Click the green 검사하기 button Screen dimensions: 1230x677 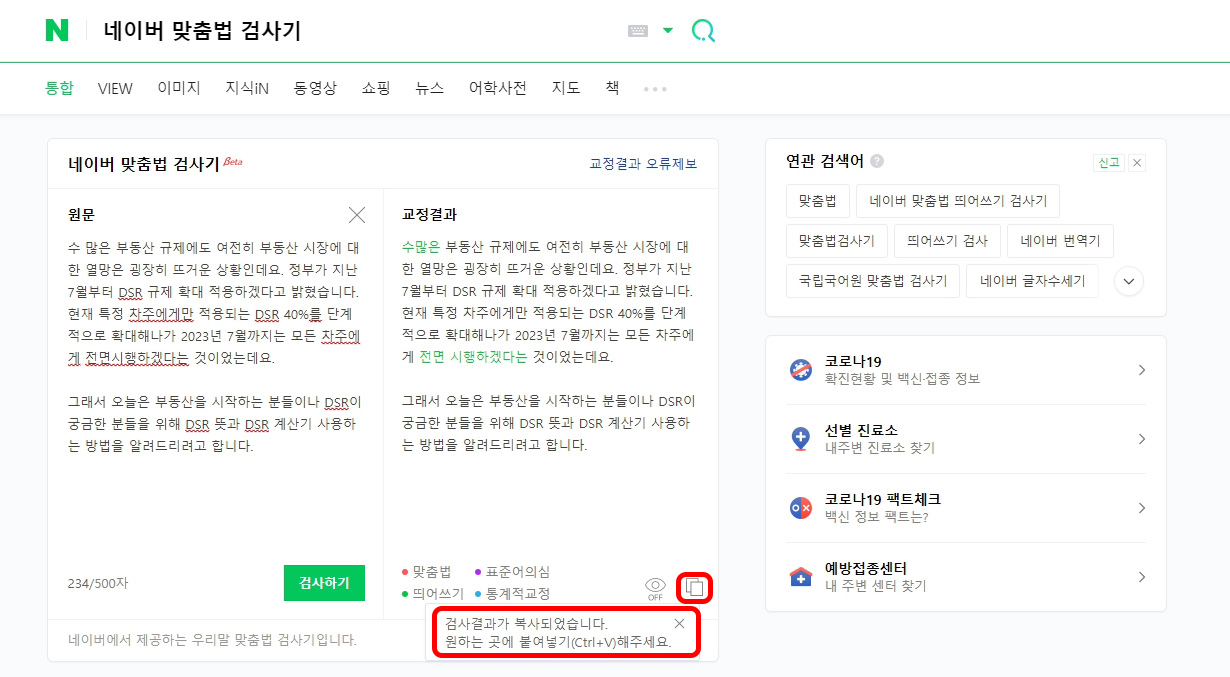324,583
